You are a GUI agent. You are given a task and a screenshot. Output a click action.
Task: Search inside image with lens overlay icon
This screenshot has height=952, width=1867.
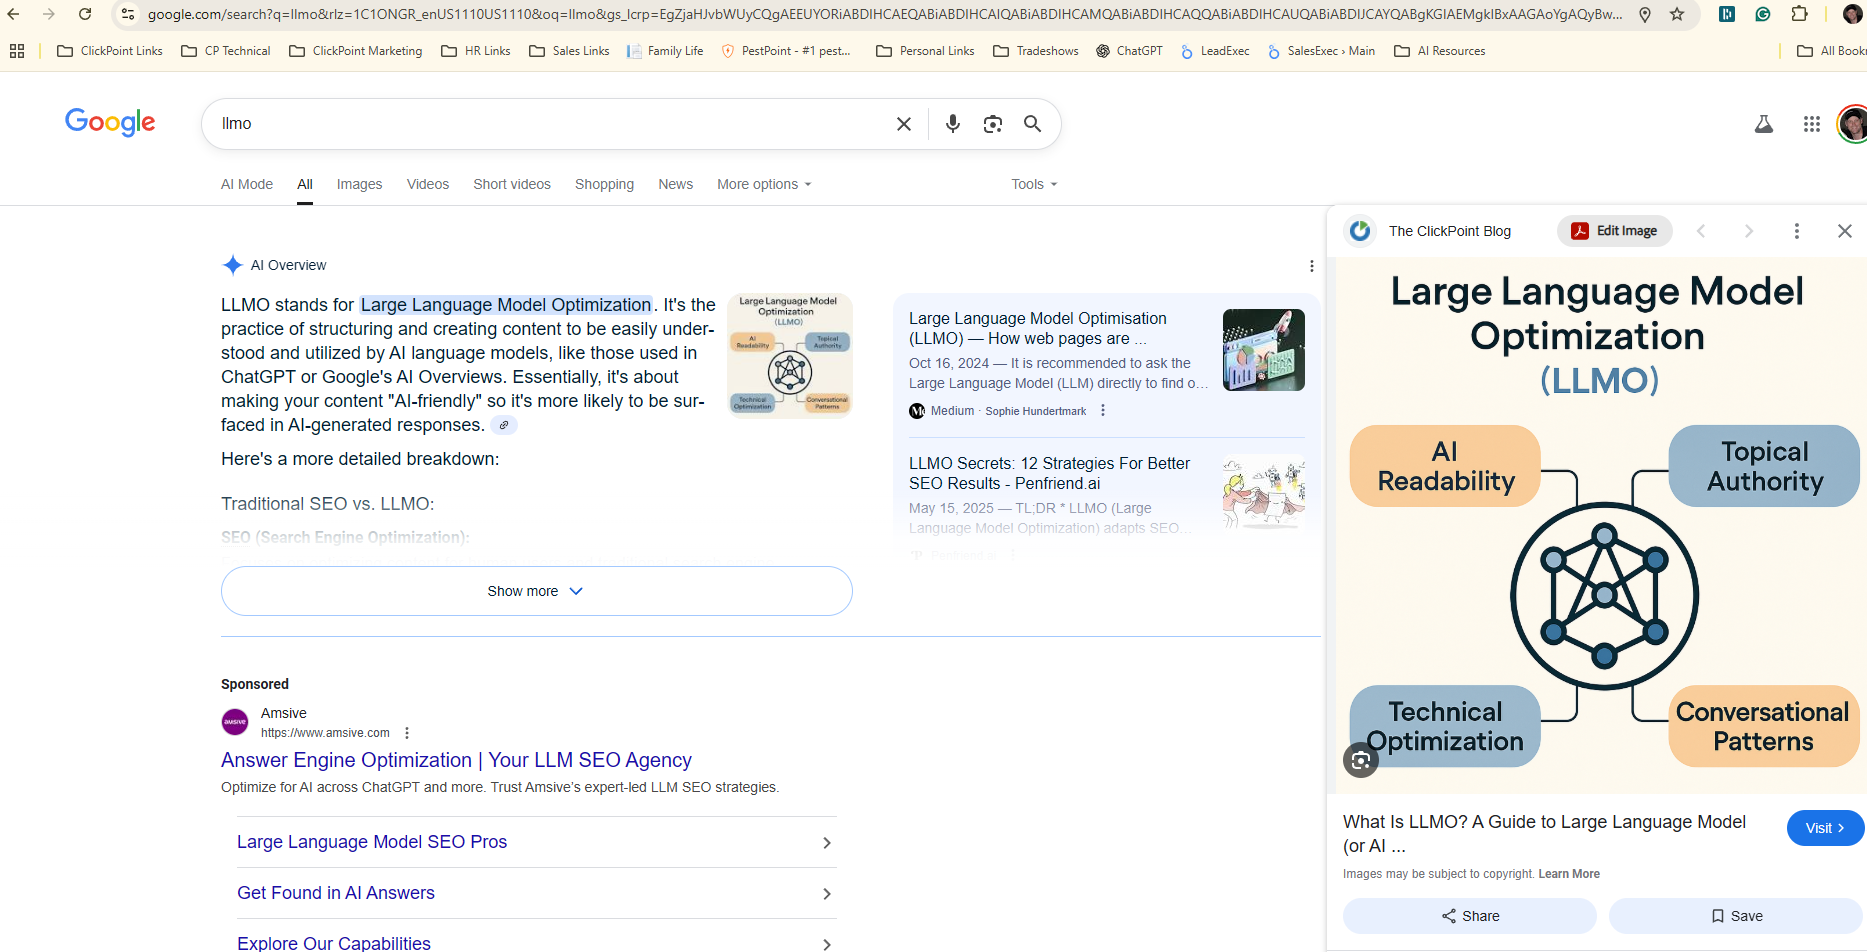(1361, 761)
